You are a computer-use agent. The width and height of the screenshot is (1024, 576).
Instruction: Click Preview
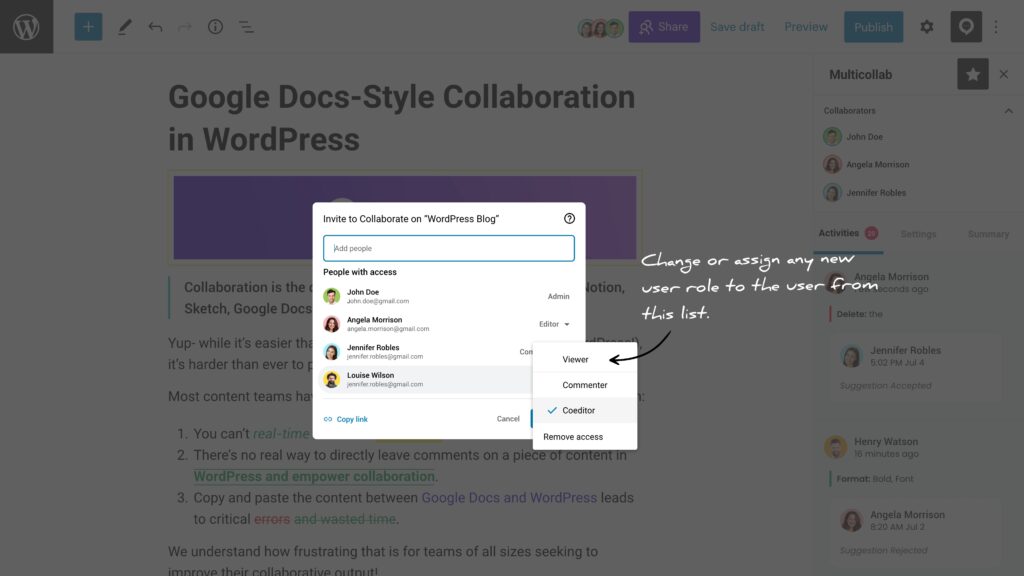pos(806,27)
